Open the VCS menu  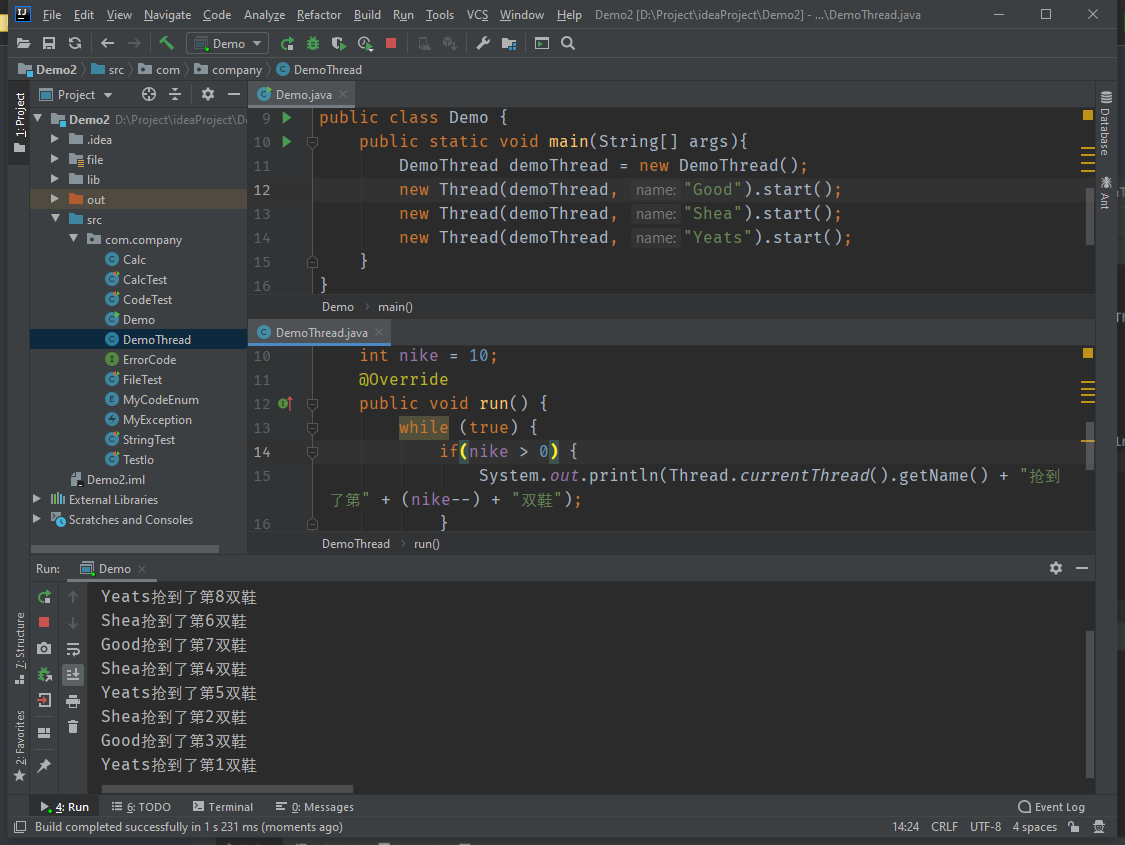pyautogui.click(x=477, y=14)
